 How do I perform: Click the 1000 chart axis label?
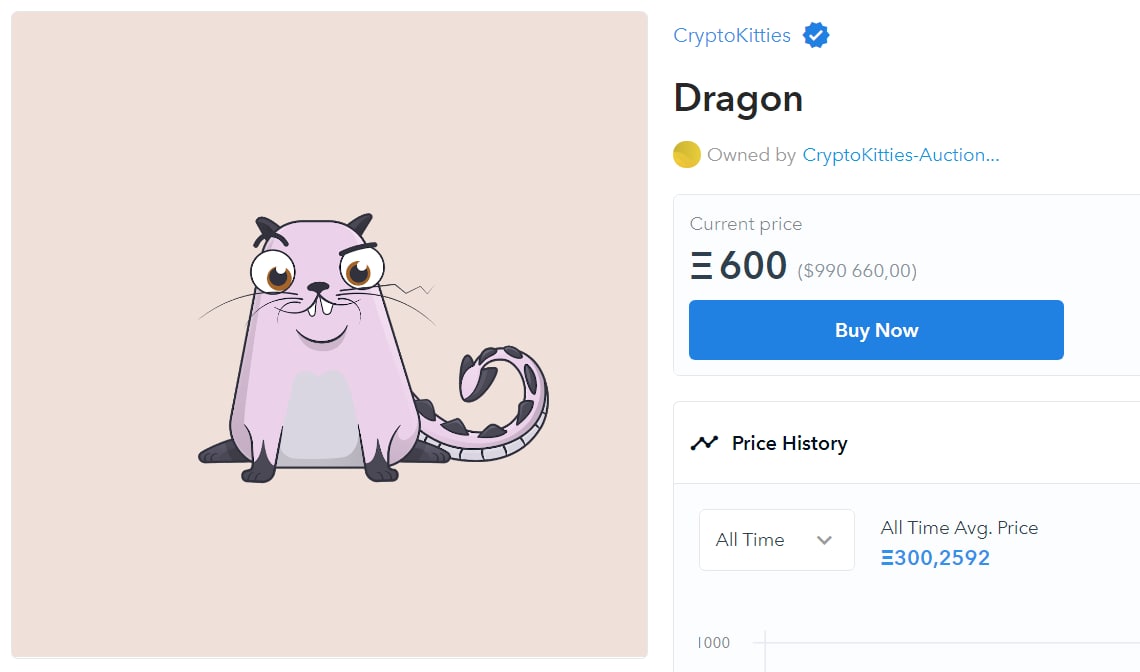tap(714, 643)
